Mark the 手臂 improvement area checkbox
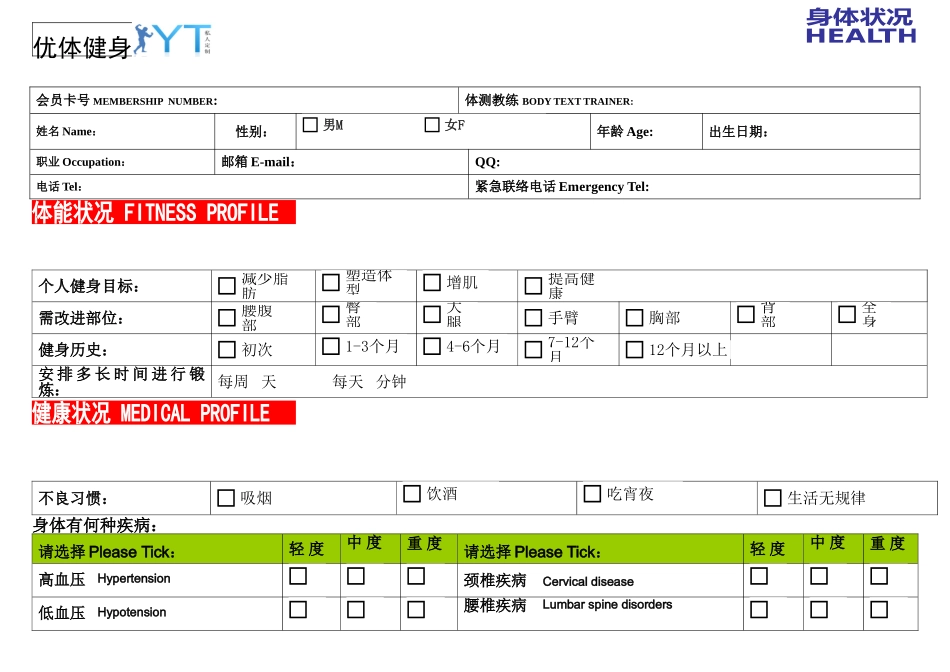Screen dimensions: 950x672 [533, 318]
